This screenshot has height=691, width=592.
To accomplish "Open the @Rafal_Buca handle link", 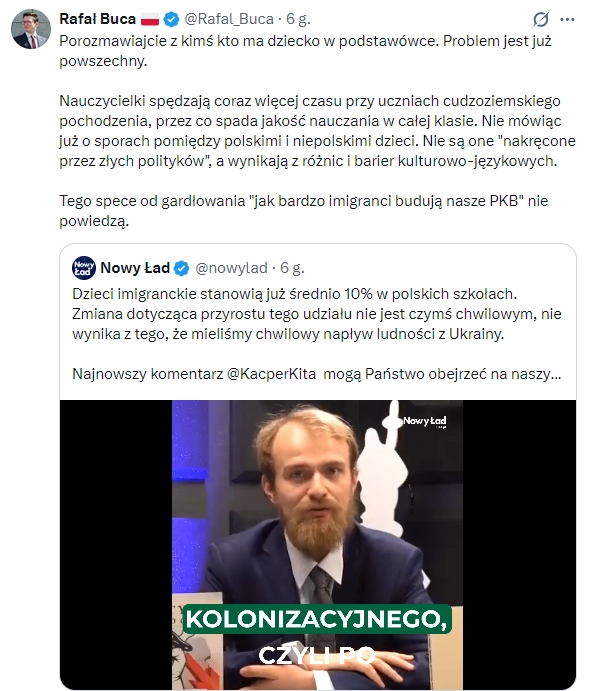I will pos(229,19).
